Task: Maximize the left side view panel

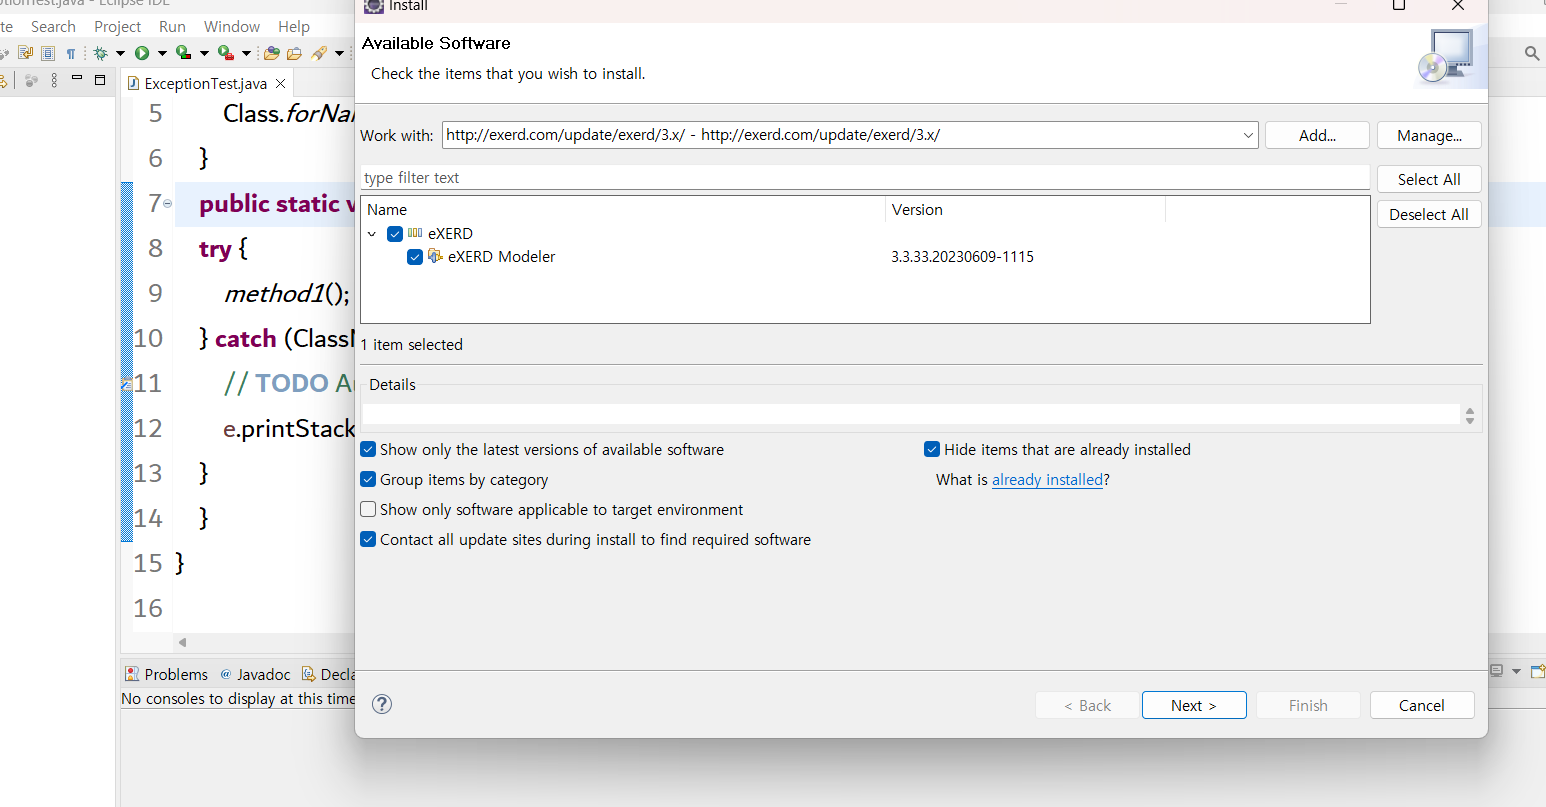Action: pos(100,80)
